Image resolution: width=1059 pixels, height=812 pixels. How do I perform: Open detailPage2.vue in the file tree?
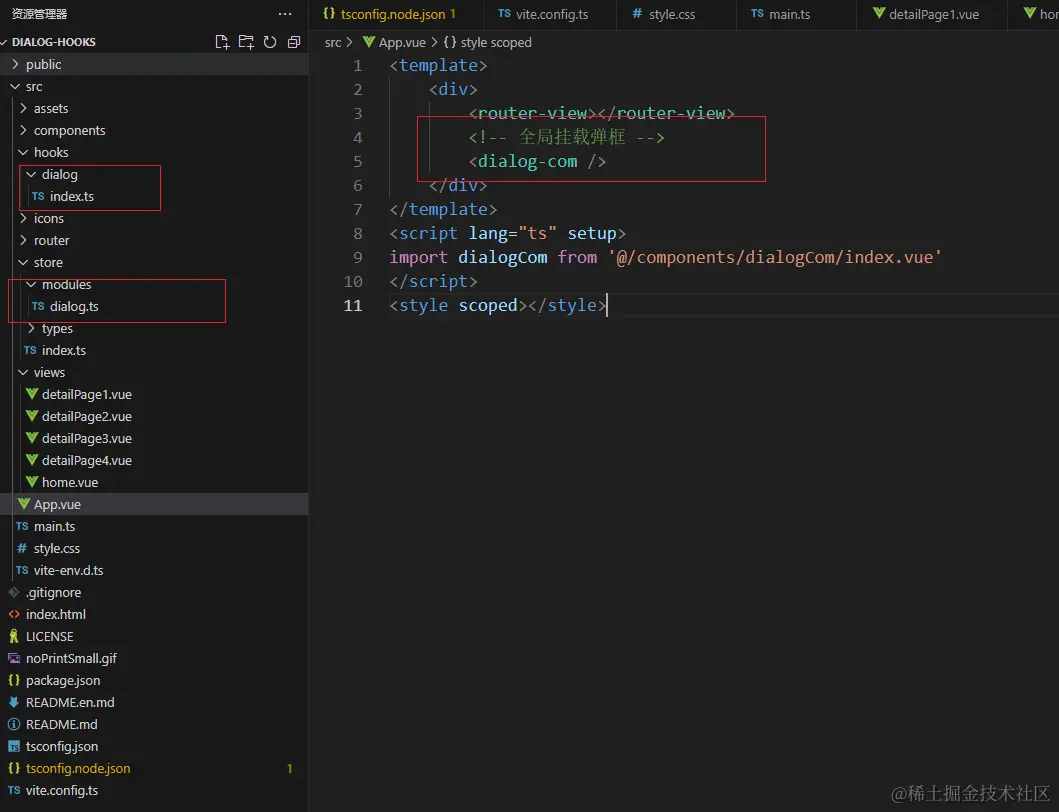pos(154,416)
